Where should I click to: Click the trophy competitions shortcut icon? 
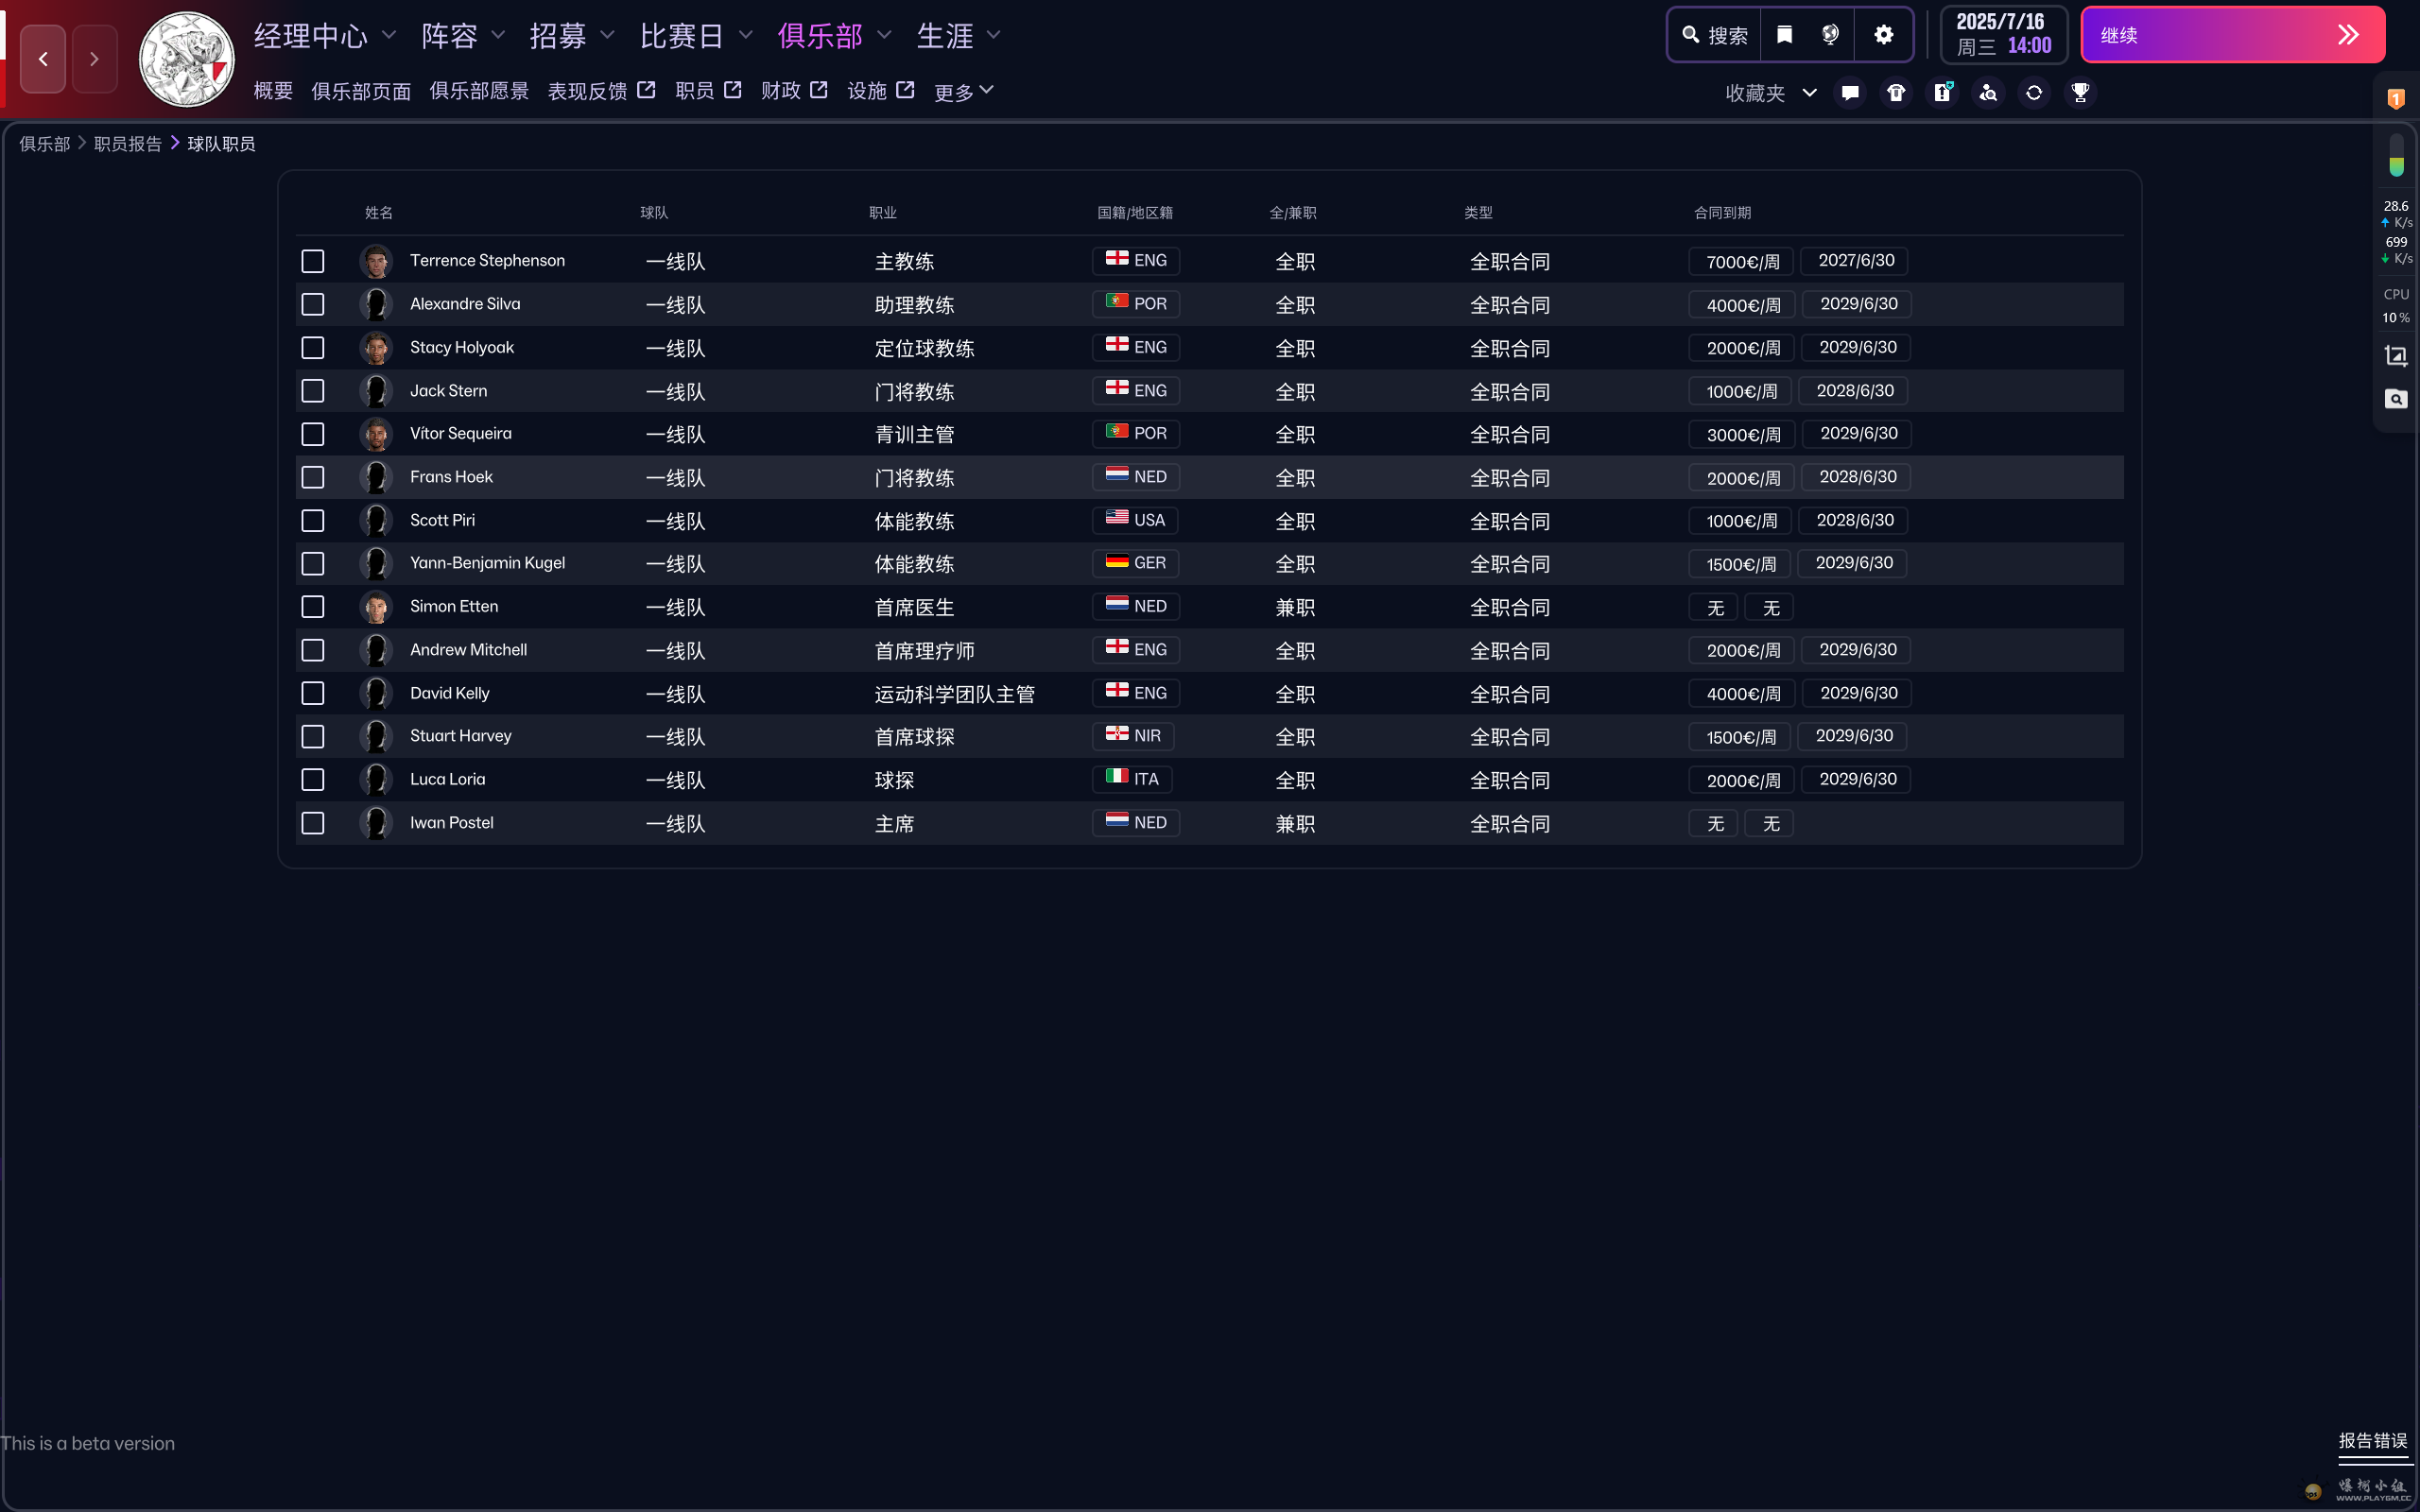pyautogui.click(x=2080, y=93)
